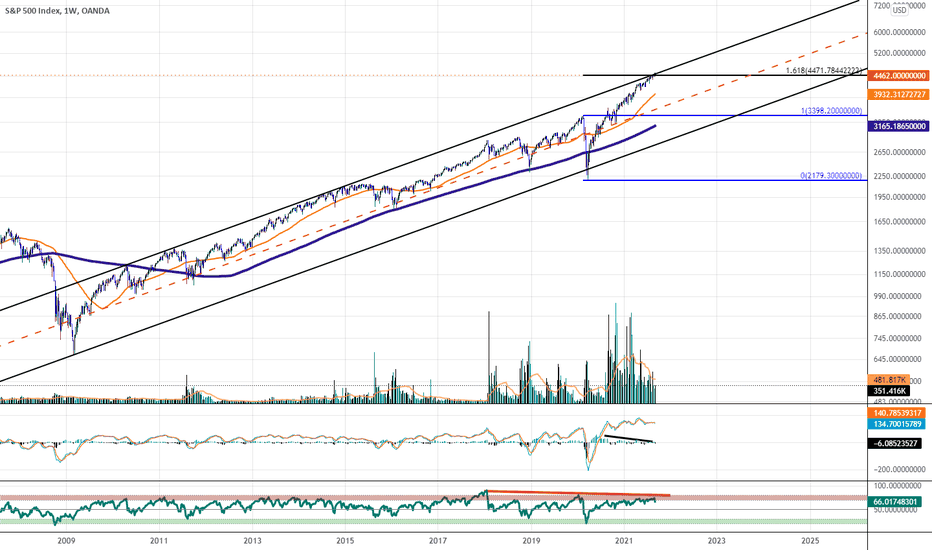The width and height of the screenshot is (932, 550).
Task: Click the 2009 time axis label
Action: pos(66,540)
